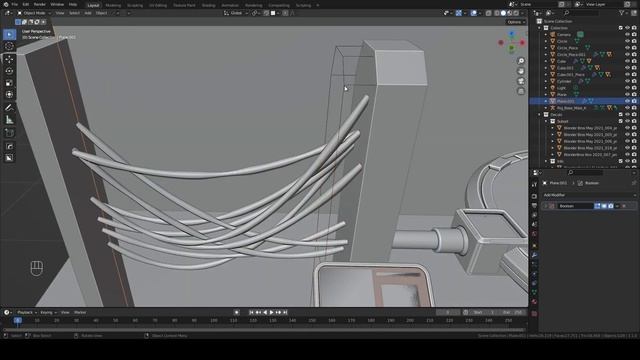Collapse the Collection tree item
The width and height of the screenshot is (640, 360).
pyautogui.click(x=540, y=28)
